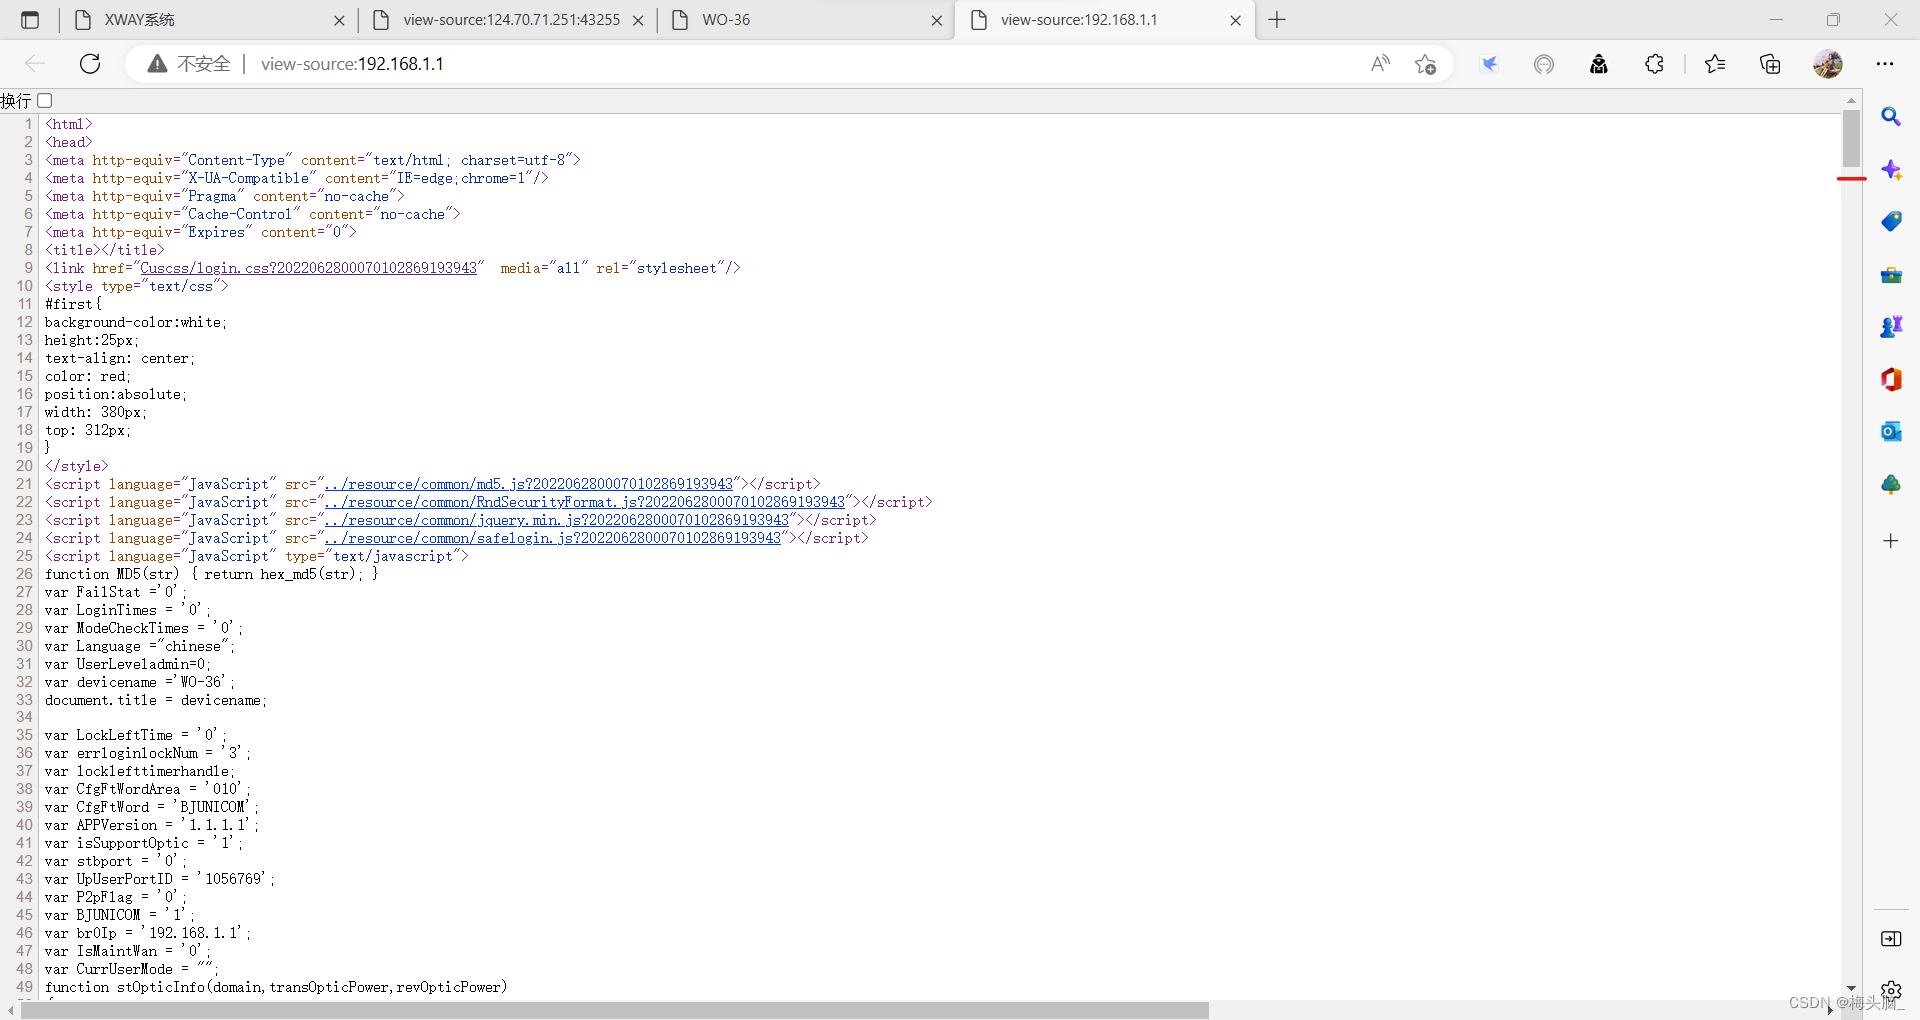Open the sidebar settings gear
The width and height of the screenshot is (1920, 1020).
click(1891, 990)
